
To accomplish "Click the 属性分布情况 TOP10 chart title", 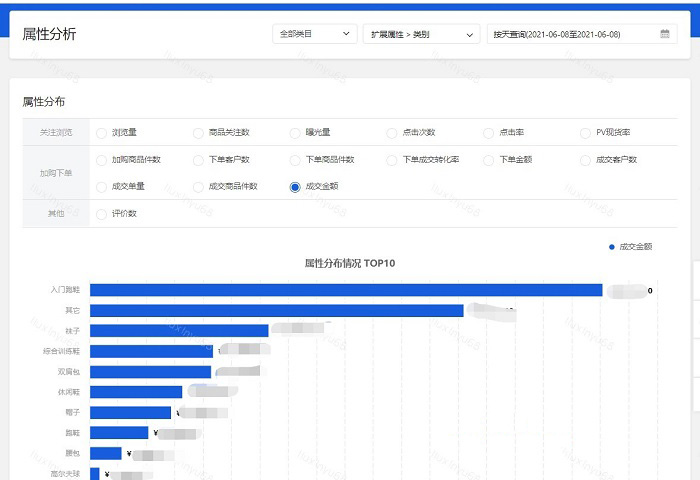I will (x=350, y=263).
